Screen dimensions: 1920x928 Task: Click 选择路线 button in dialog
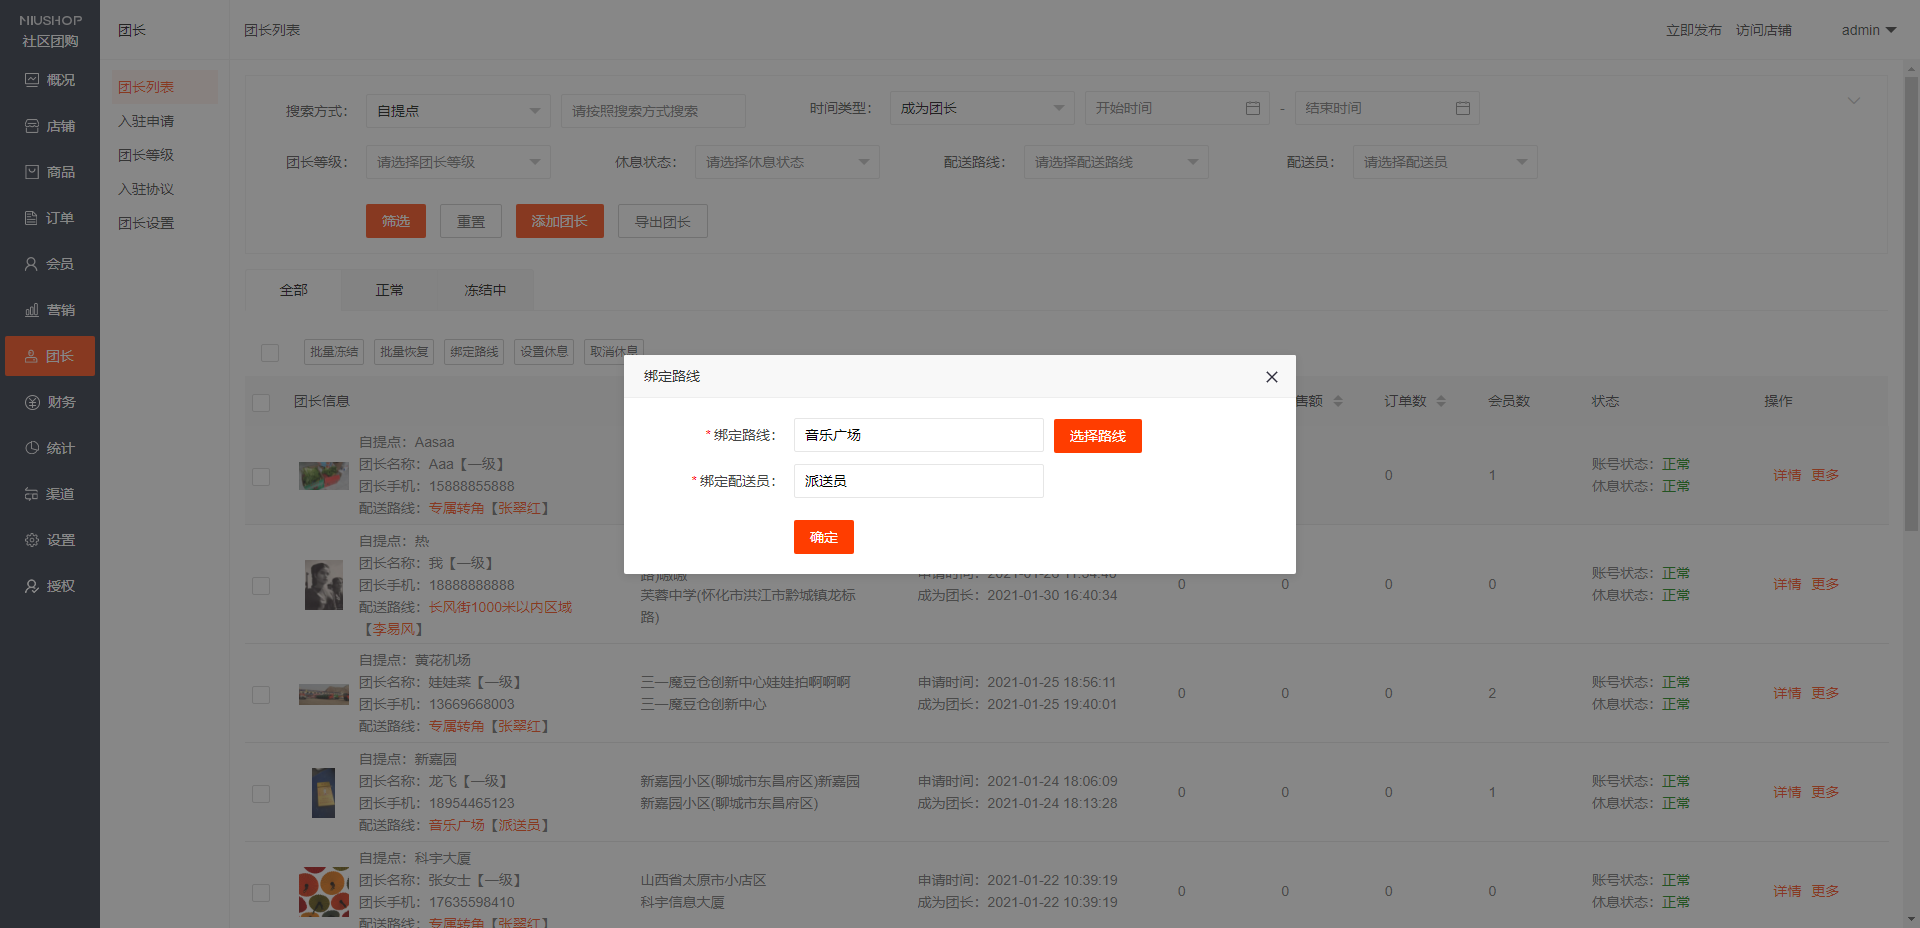1098,436
